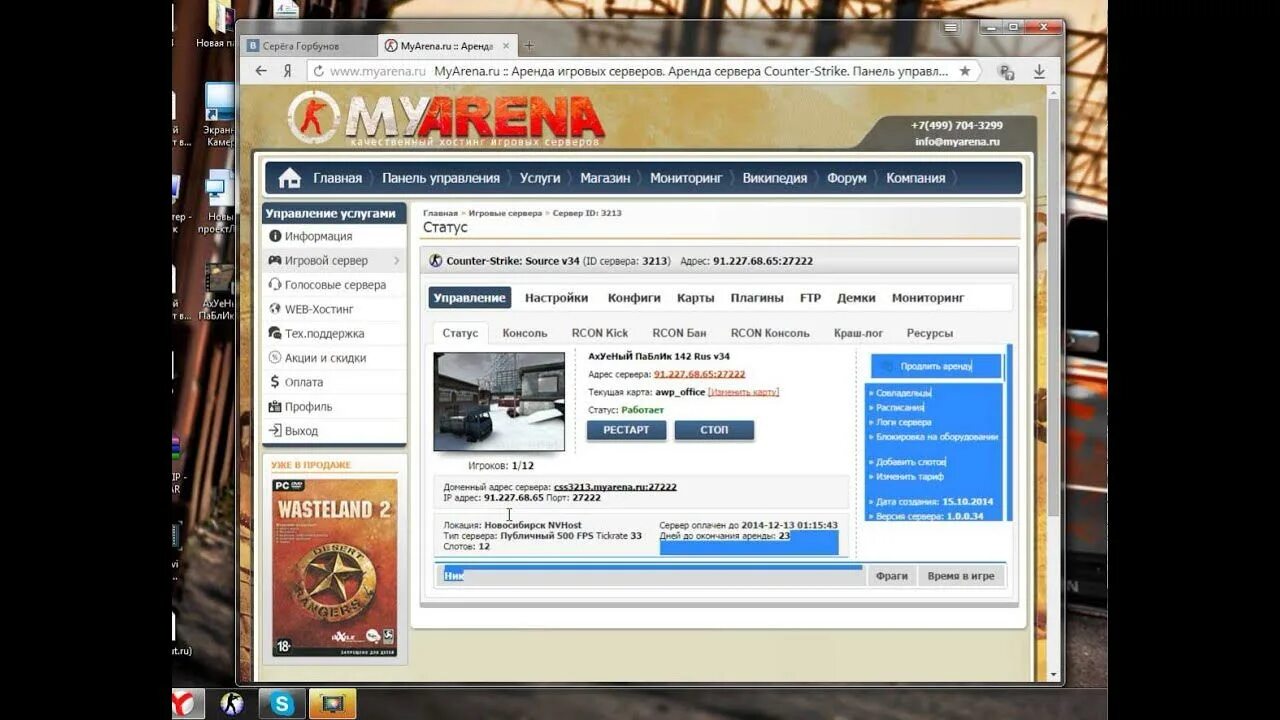Switch to the Конфиги section tab
The width and height of the screenshot is (1280, 720).
pyautogui.click(x=634, y=298)
